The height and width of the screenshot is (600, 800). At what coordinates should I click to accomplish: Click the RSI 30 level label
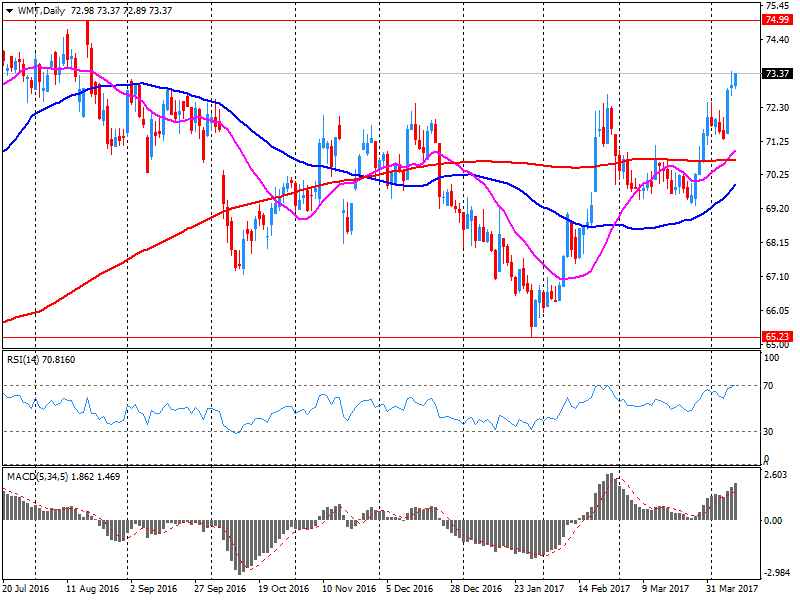point(768,432)
